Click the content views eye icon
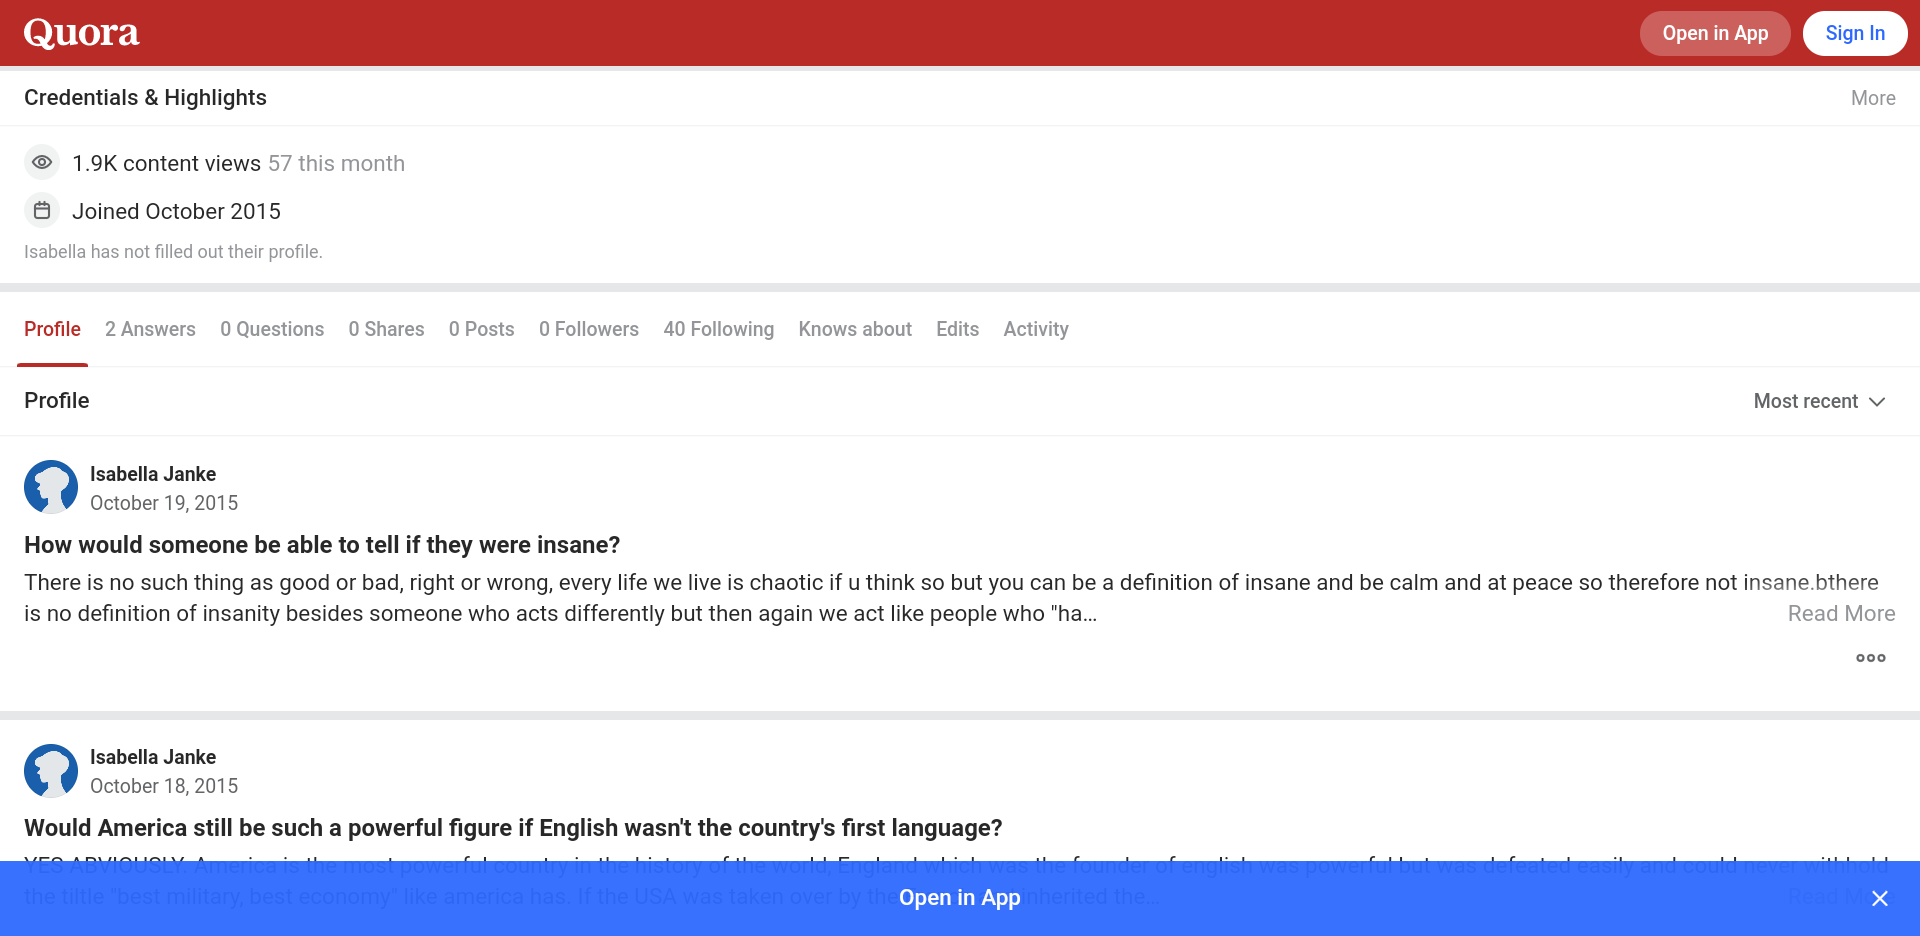This screenshot has height=936, width=1920. [x=42, y=162]
